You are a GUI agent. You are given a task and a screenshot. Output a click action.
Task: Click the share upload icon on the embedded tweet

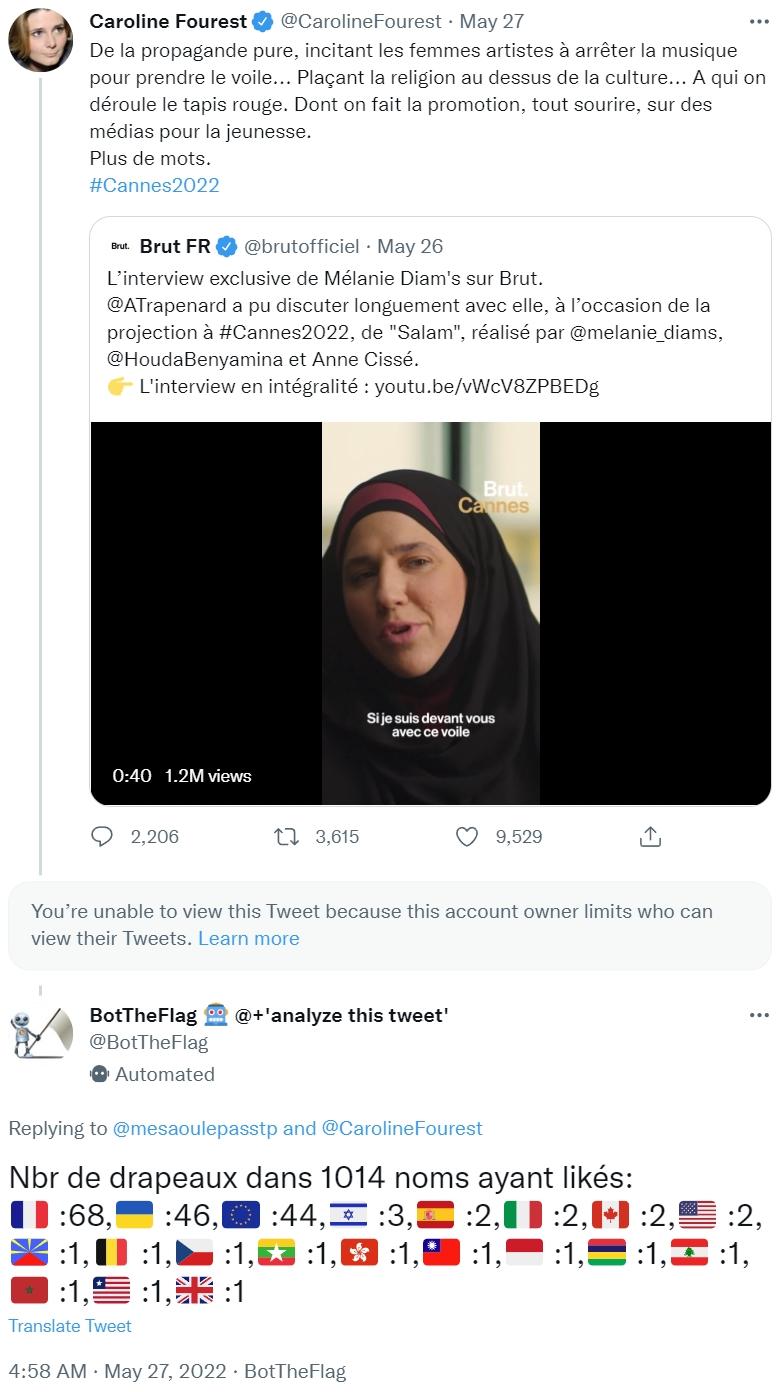[651, 837]
